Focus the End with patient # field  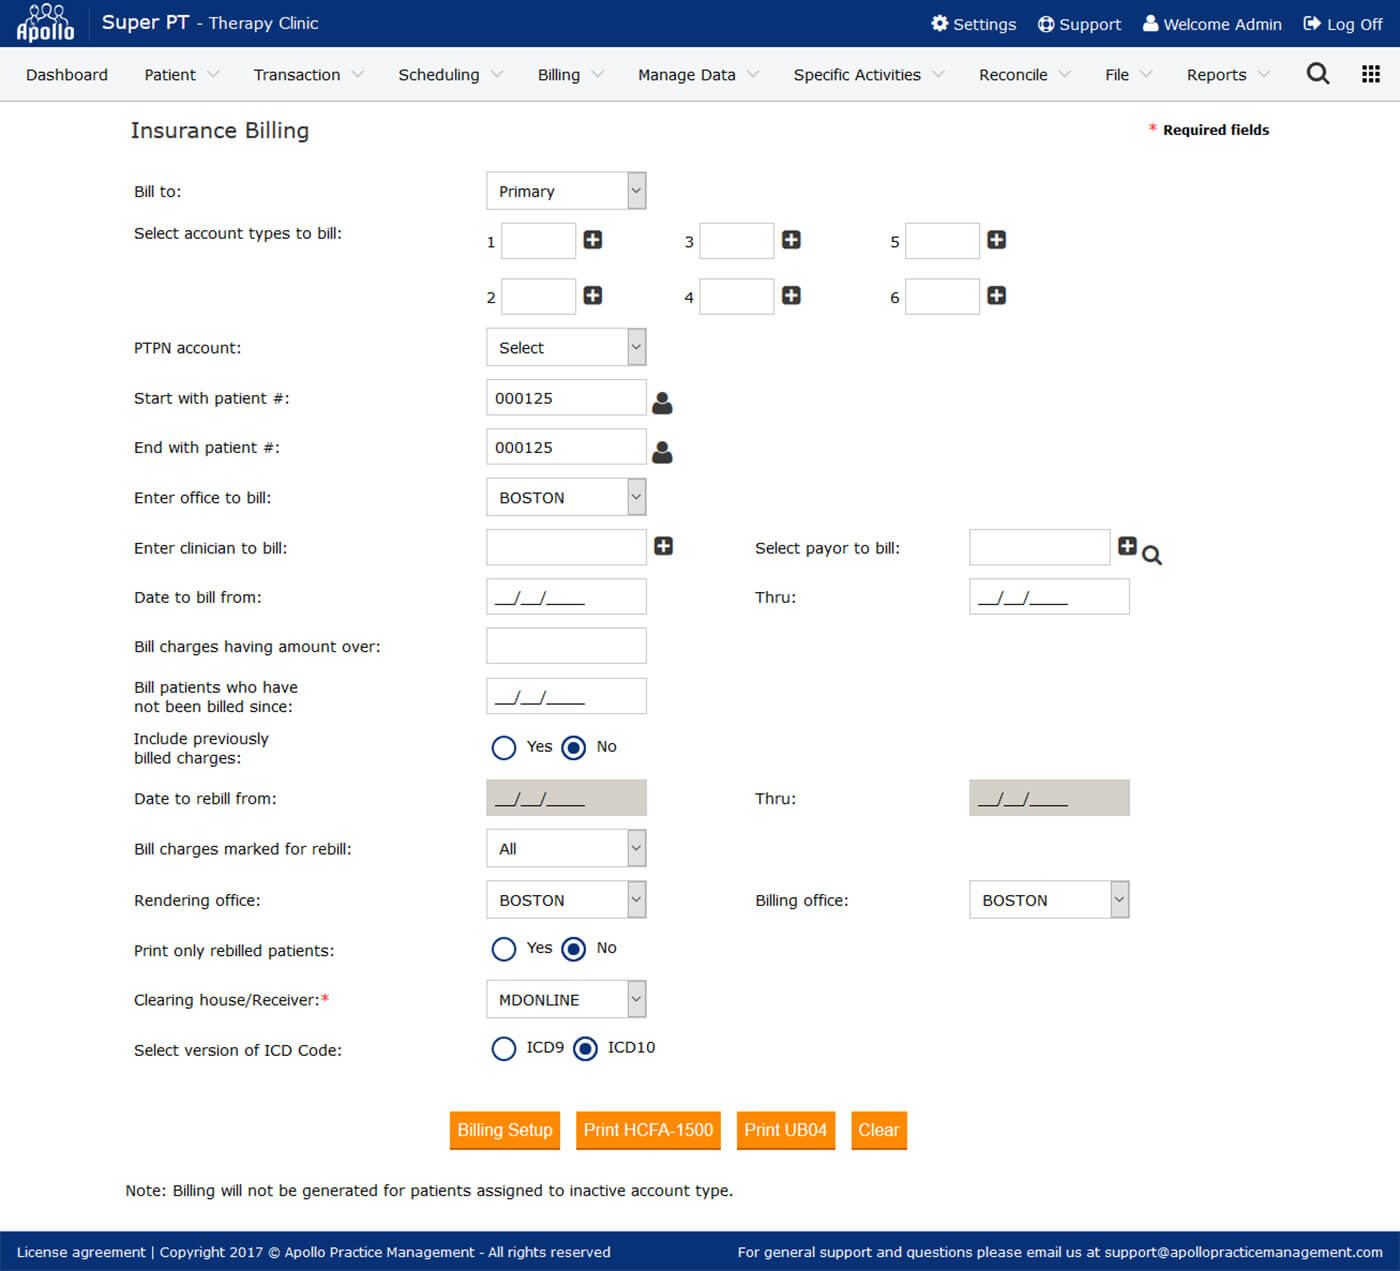pyautogui.click(x=566, y=447)
